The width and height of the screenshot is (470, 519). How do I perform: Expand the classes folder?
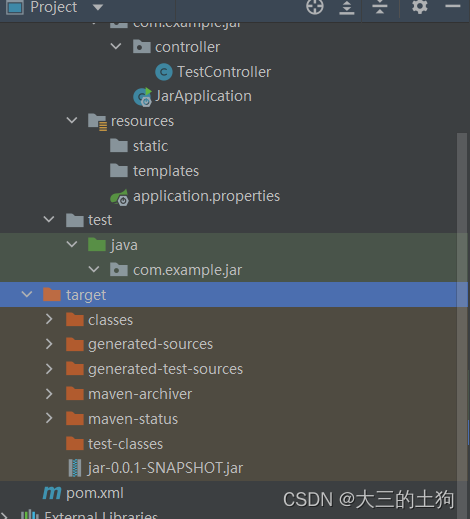point(49,319)
